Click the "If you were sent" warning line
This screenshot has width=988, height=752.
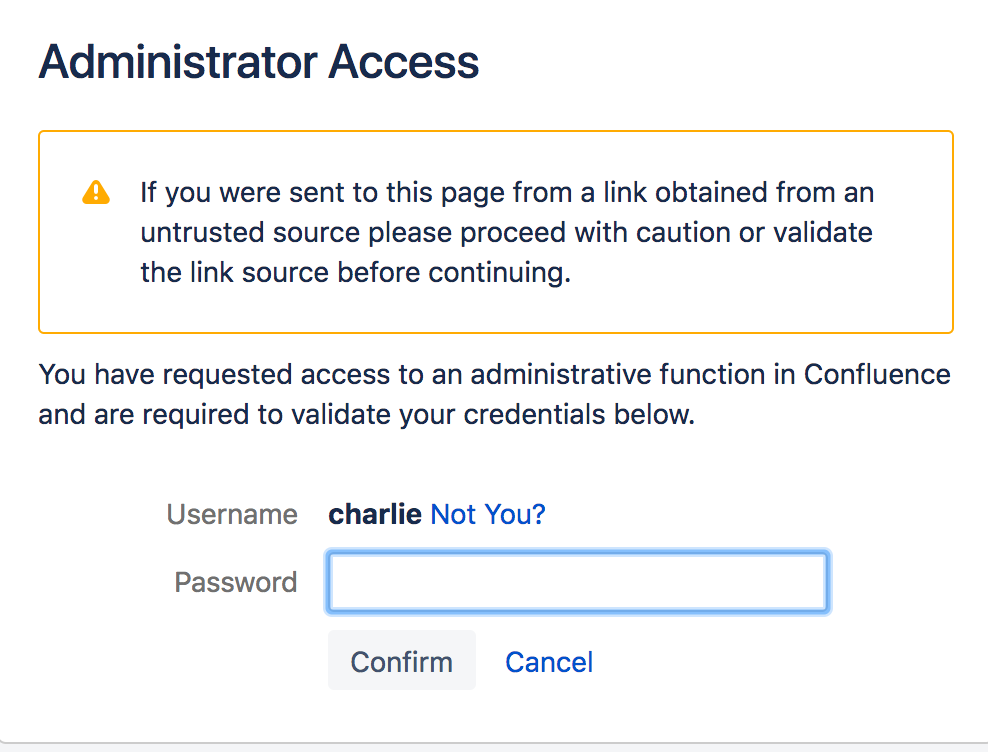[507, 192]
